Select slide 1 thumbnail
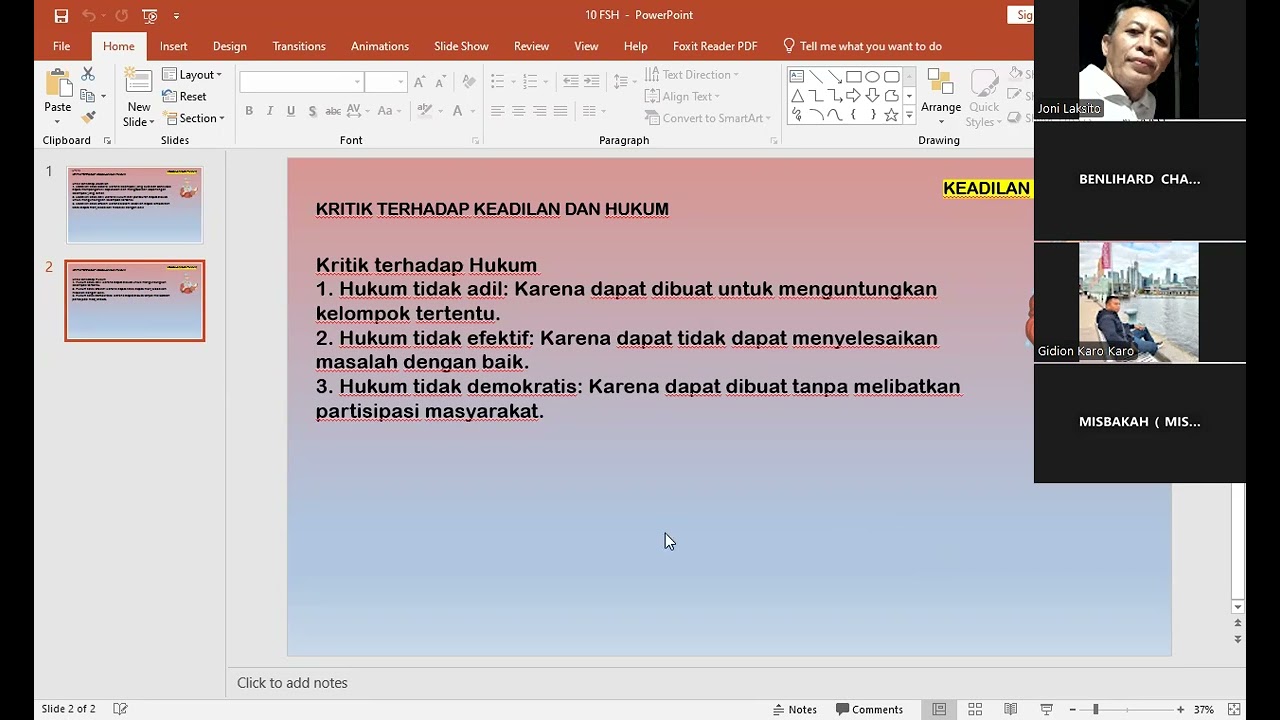Screen dimensions: 1280x720 point(134,205)
